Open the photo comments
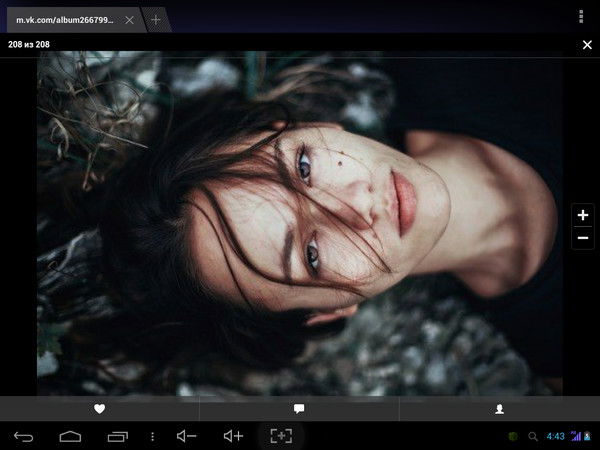This screenshot has height=450, width=600. [x=299, y=409]
